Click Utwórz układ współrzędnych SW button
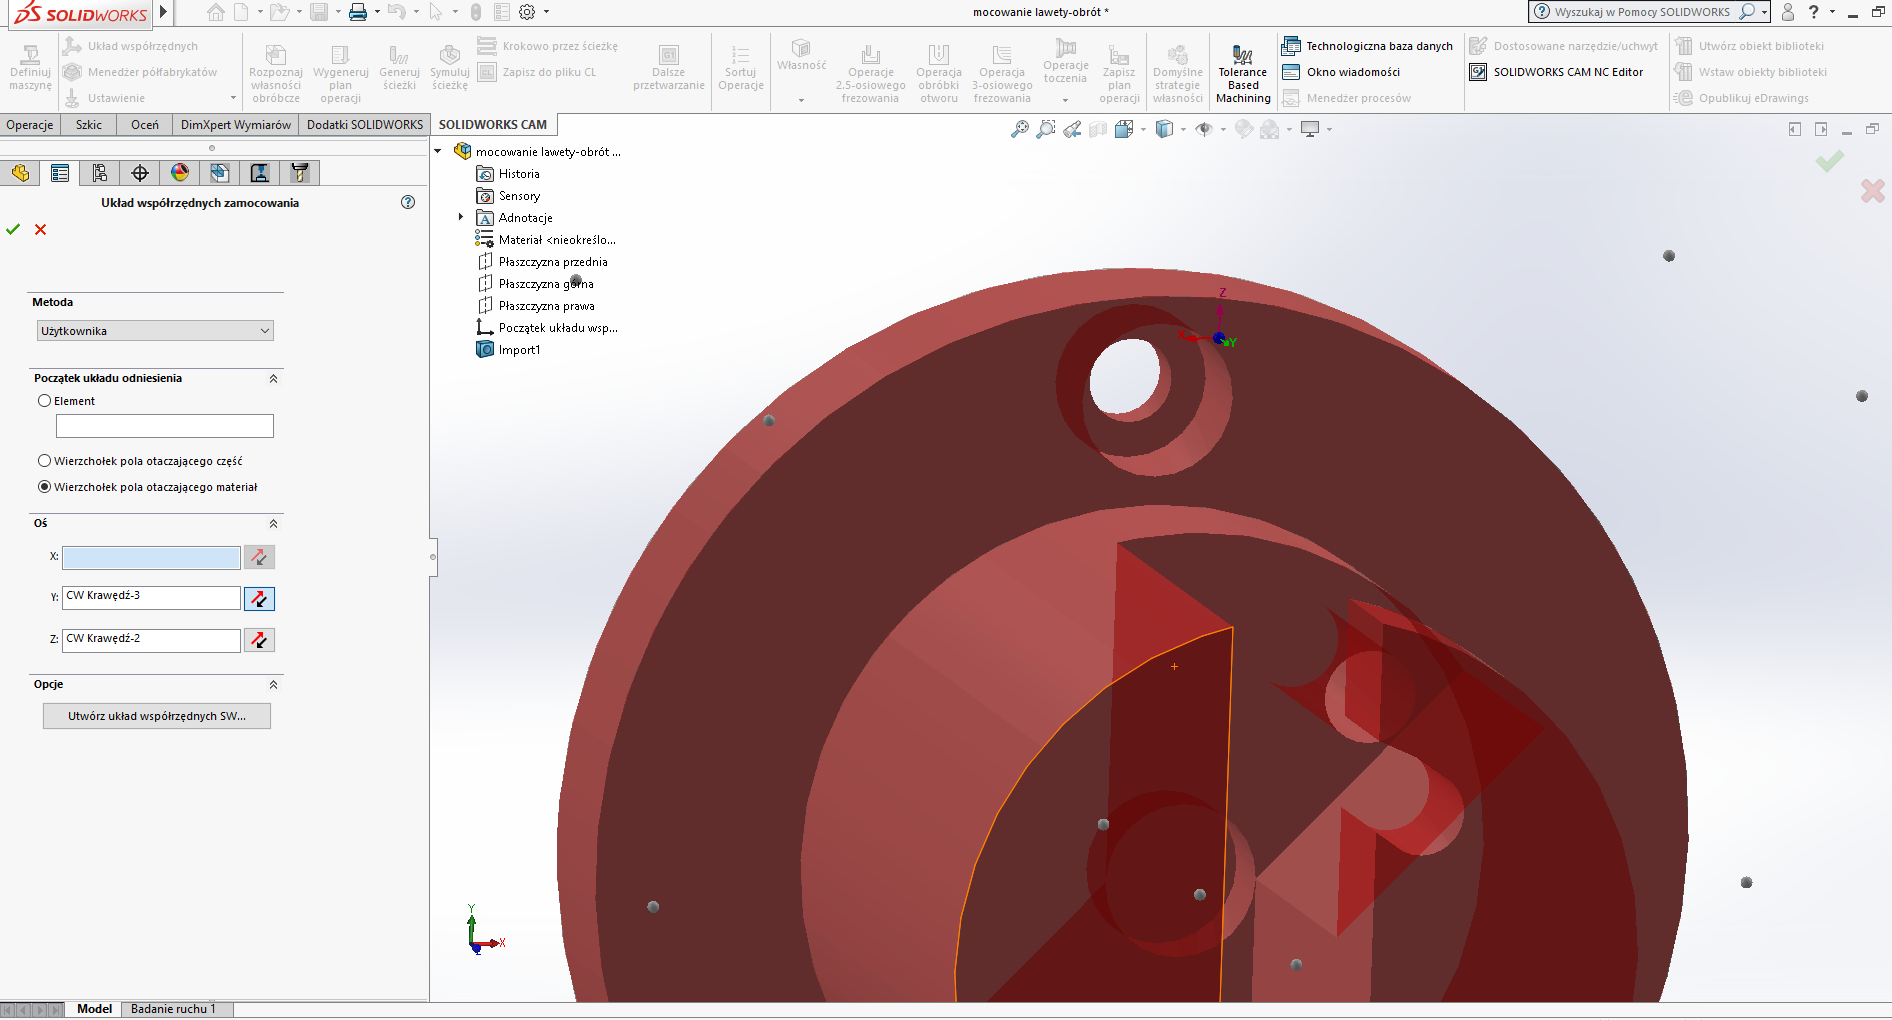Image resolution: width=1892 pixels, height=1020 pixels. pos(157,716)
